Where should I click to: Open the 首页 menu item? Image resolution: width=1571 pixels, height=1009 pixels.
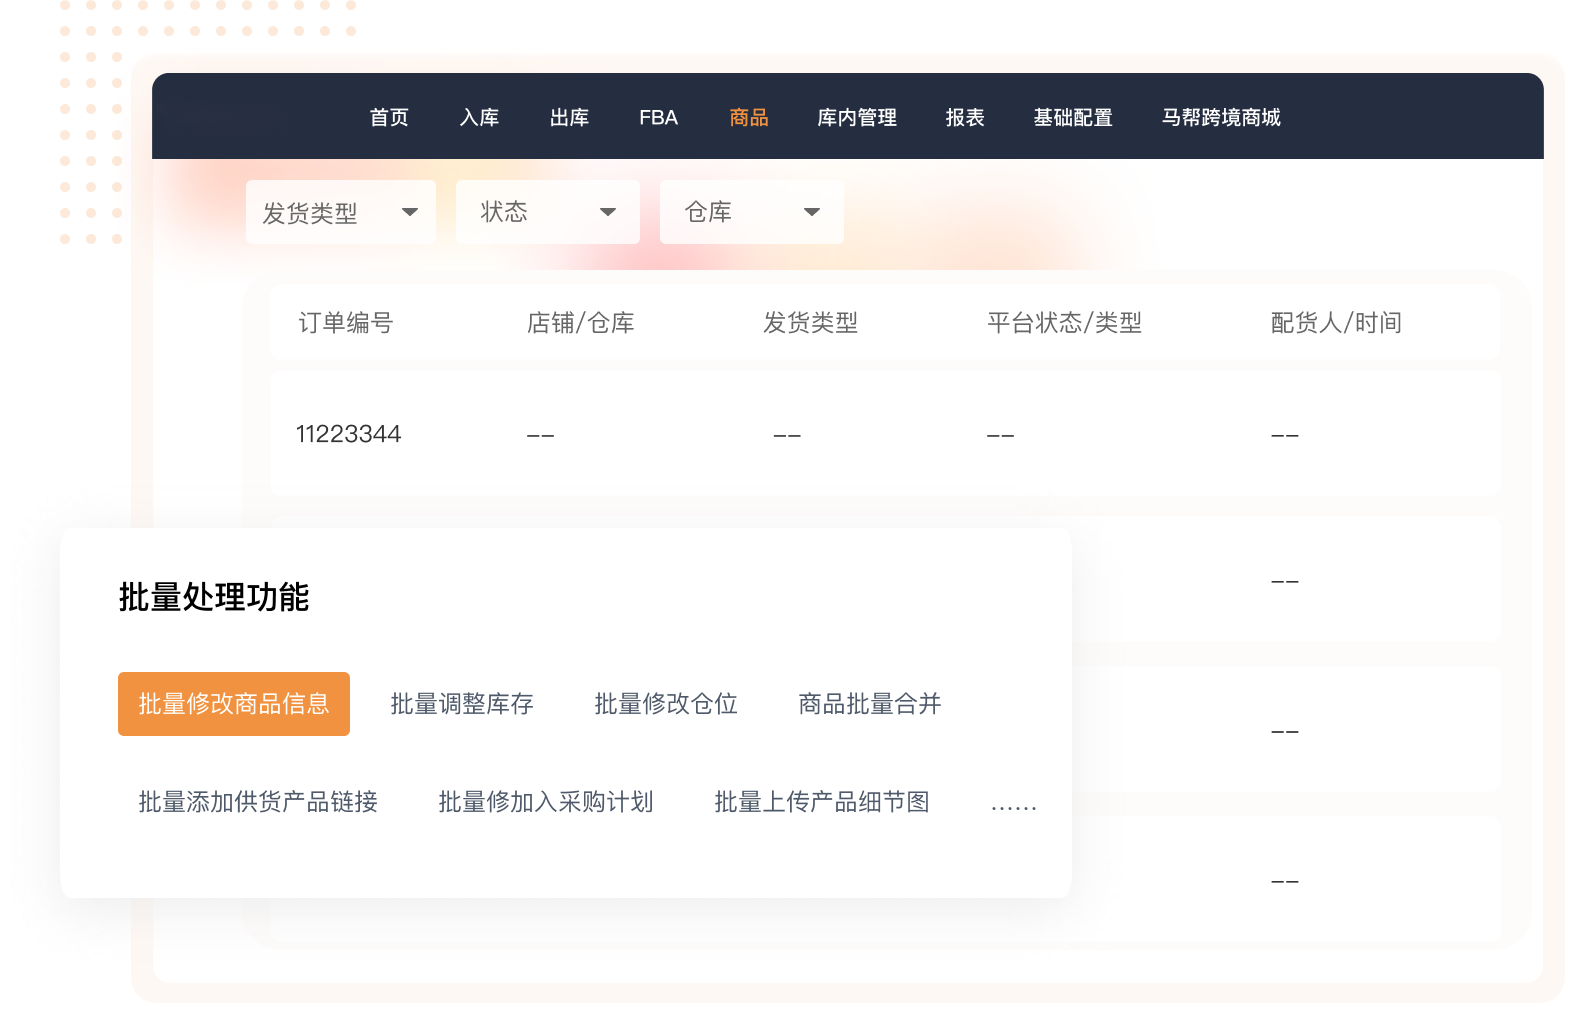click(x=389, y=118)
